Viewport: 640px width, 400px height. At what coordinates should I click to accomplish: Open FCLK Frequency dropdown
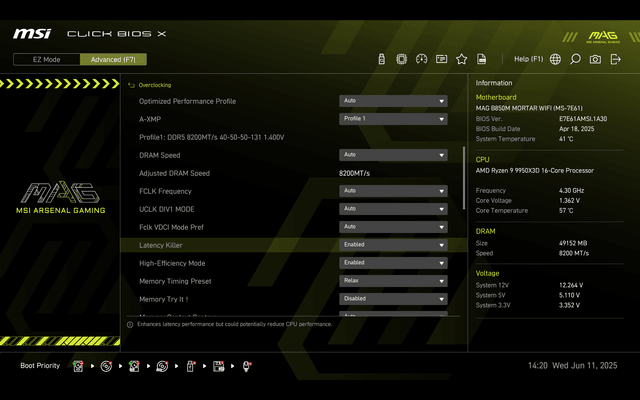393,191
